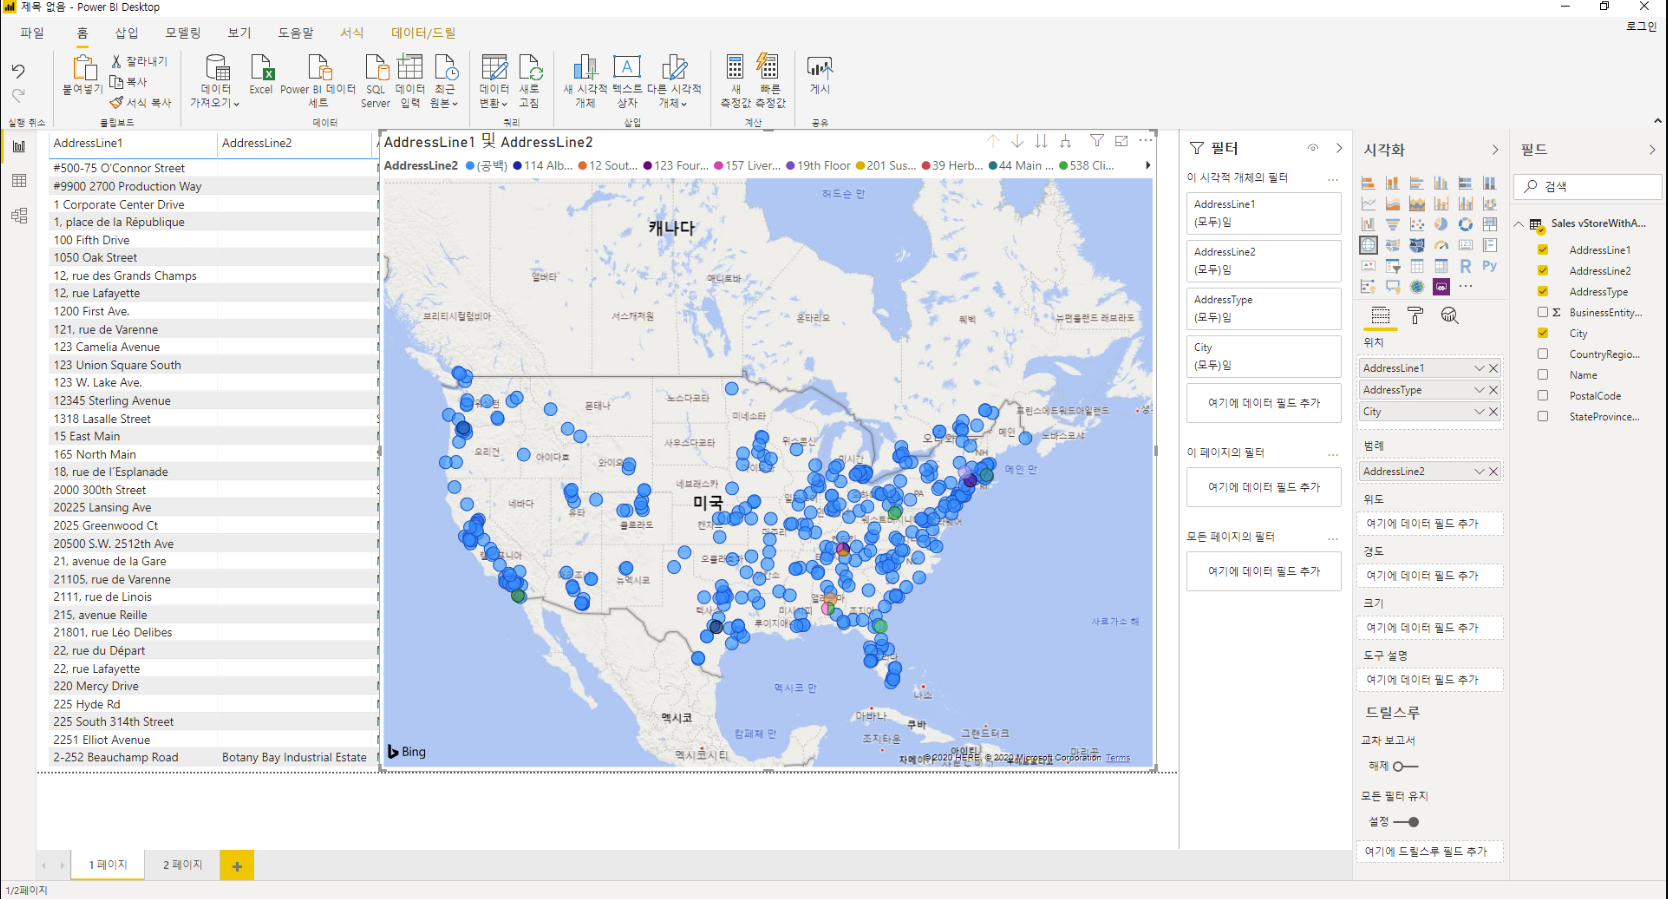
Task: Click the focus mode icon on map visual
Action: tap(1121, 141)
